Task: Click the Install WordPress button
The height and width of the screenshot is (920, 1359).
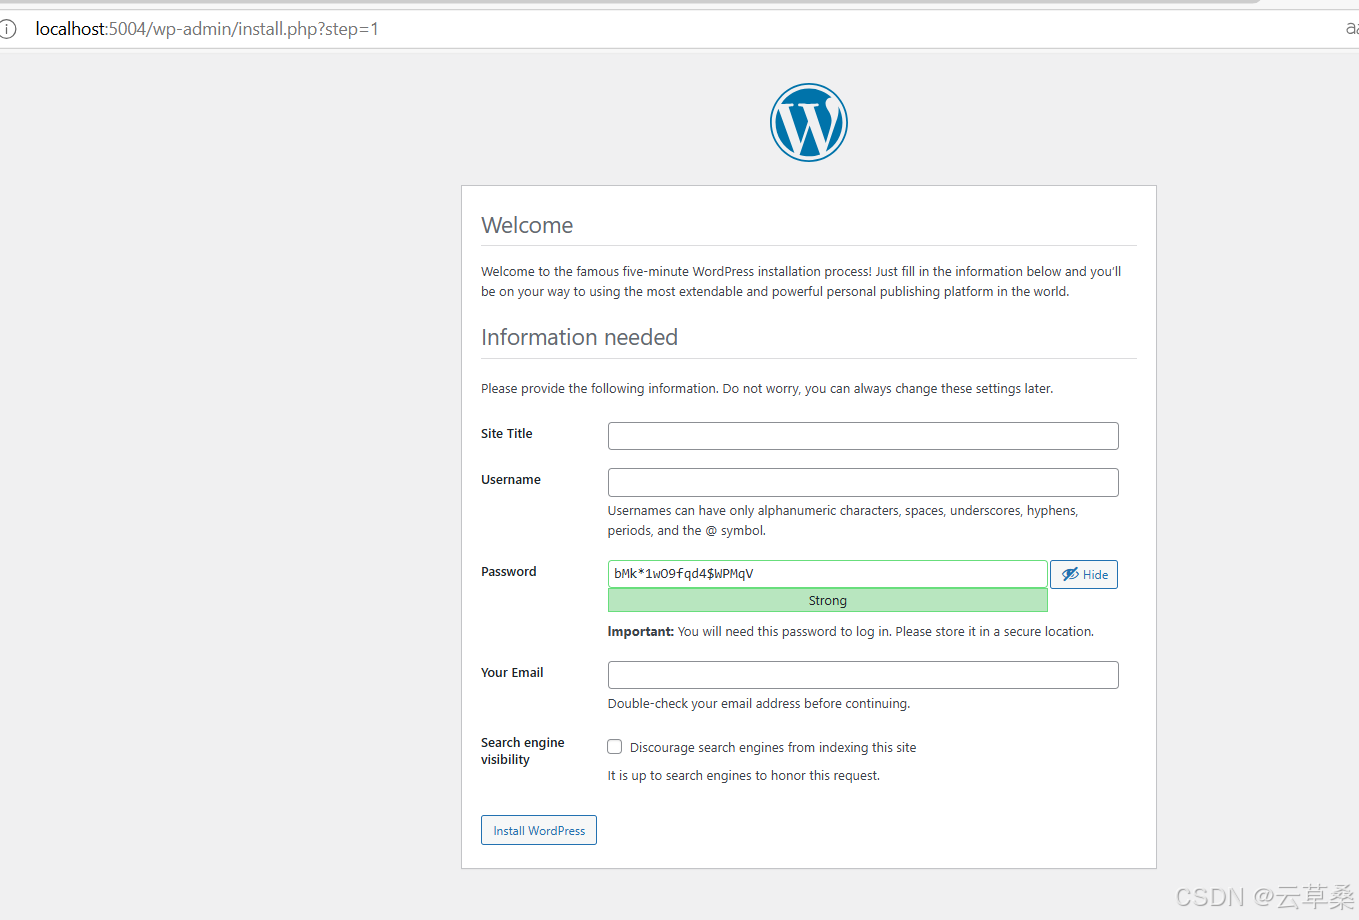Action: click(x=539, y=830)
